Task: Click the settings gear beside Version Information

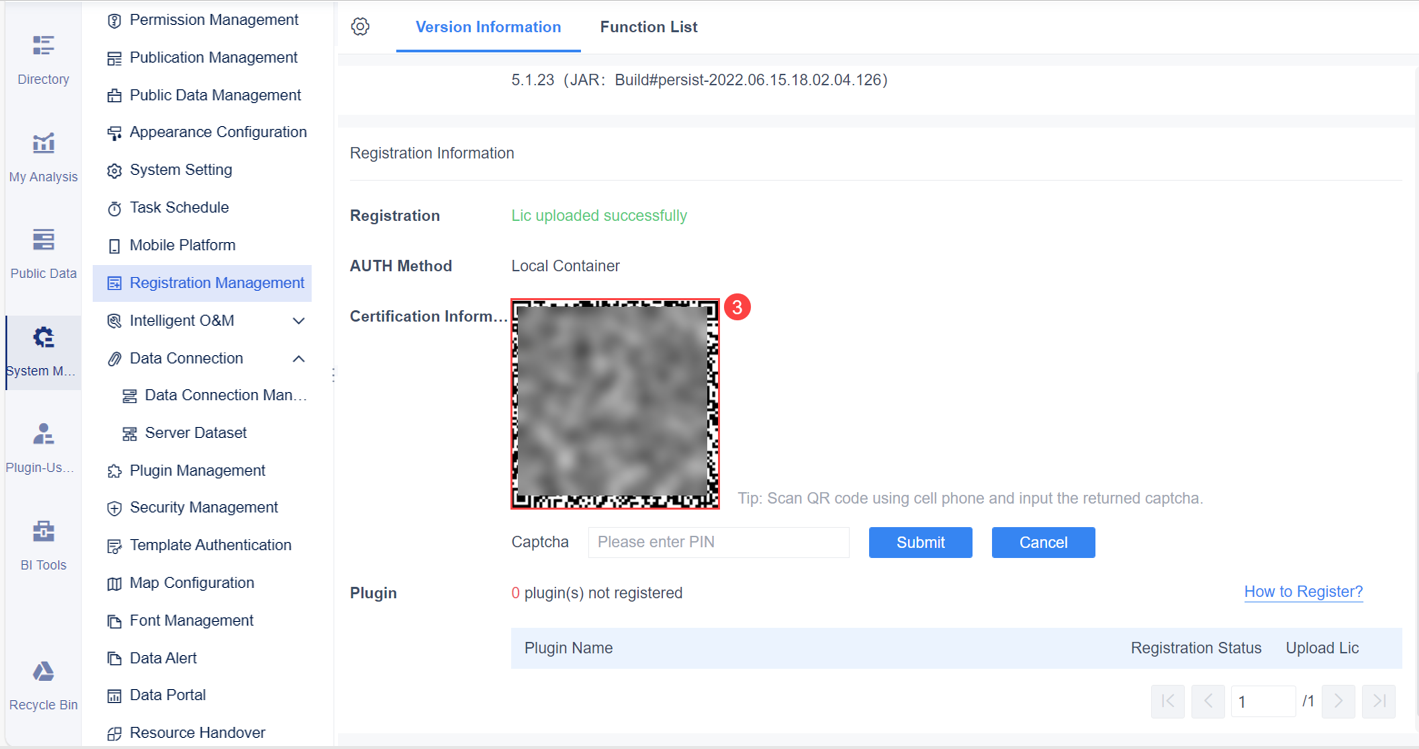Action: tap(360, 26)
